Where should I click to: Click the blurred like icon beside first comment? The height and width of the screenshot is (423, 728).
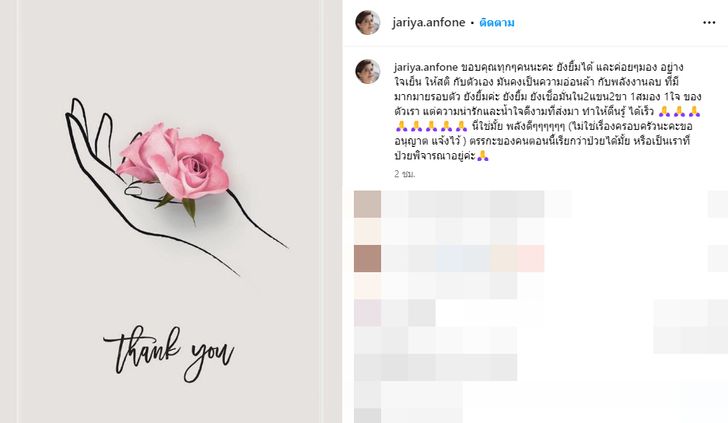pyautogui.click(x=718, y=204)
